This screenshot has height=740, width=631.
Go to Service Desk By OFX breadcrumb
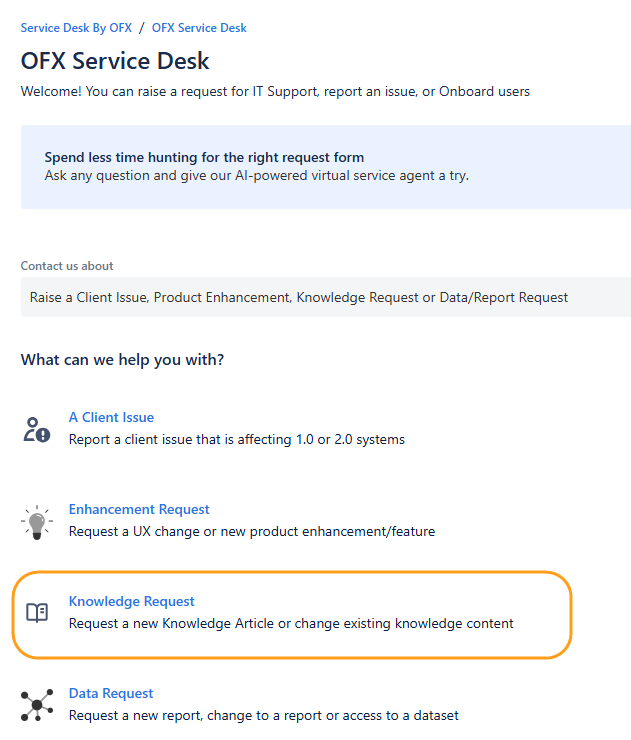click(x=76, y=28)
